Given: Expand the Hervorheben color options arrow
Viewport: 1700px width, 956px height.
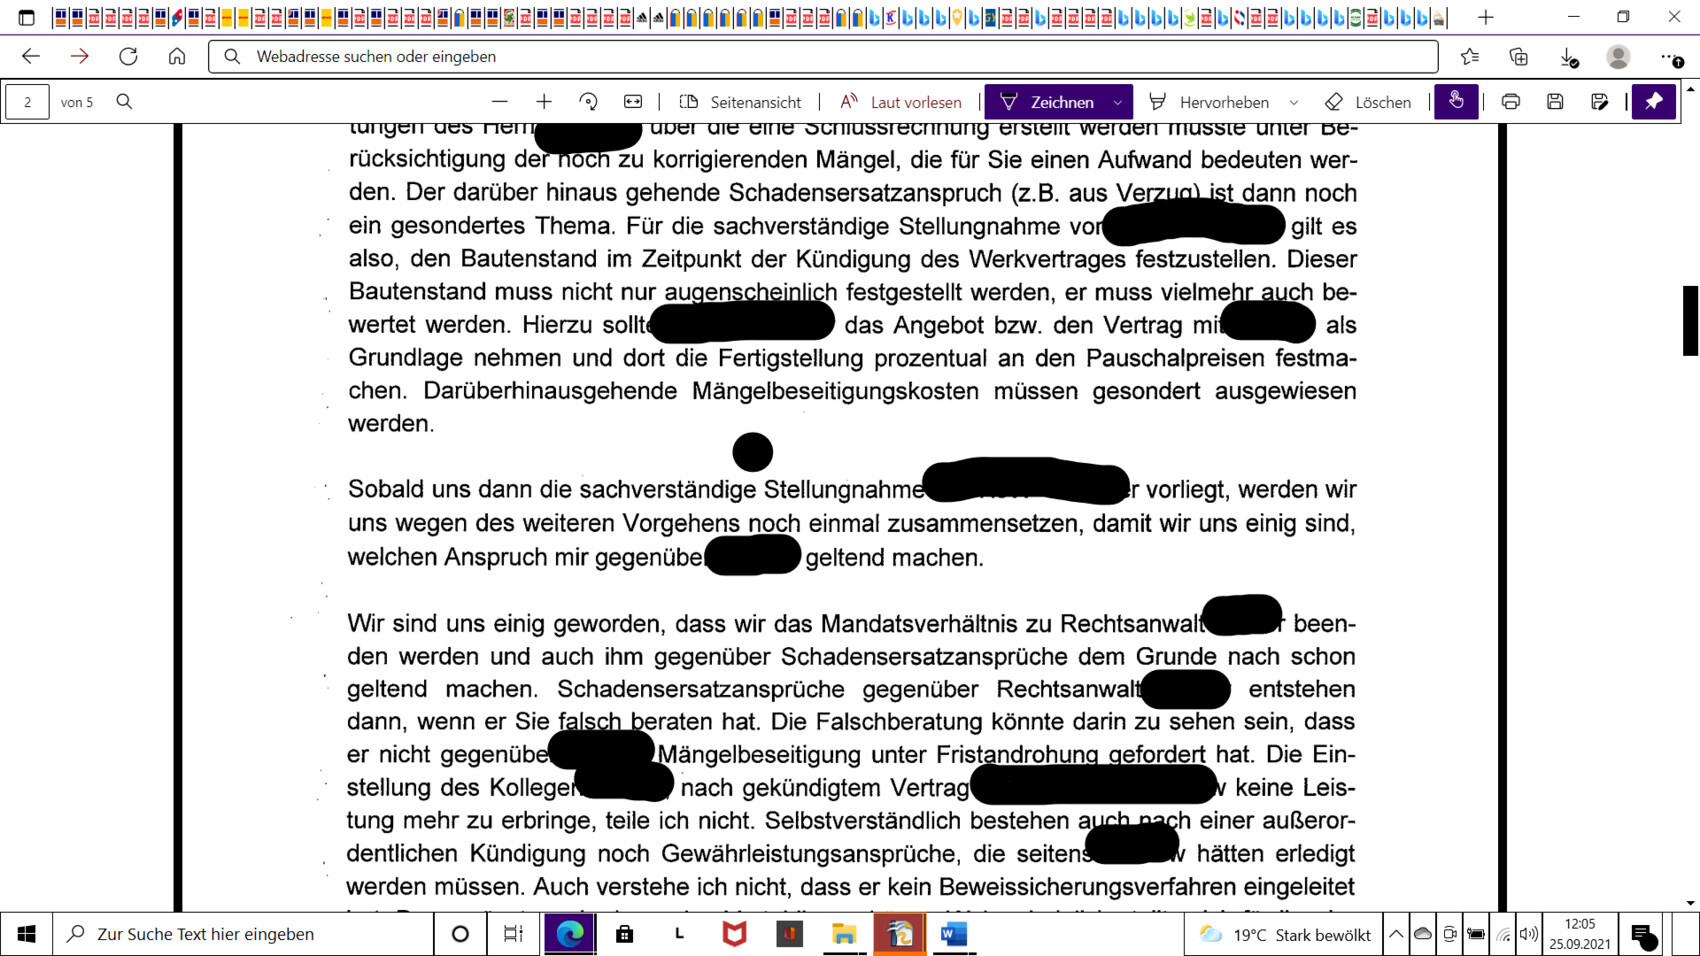Looking at the screenshot, I should [x=1294, y=102].
